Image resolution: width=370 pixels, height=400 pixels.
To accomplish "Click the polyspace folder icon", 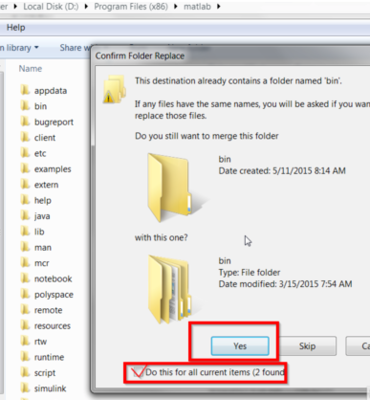I will (x=25, y=294).
